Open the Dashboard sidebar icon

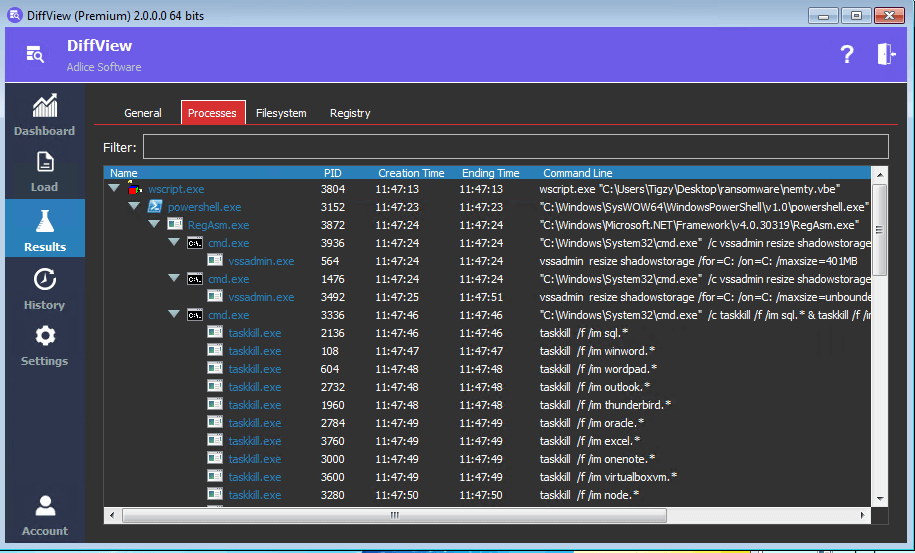[x=44, y=106]
